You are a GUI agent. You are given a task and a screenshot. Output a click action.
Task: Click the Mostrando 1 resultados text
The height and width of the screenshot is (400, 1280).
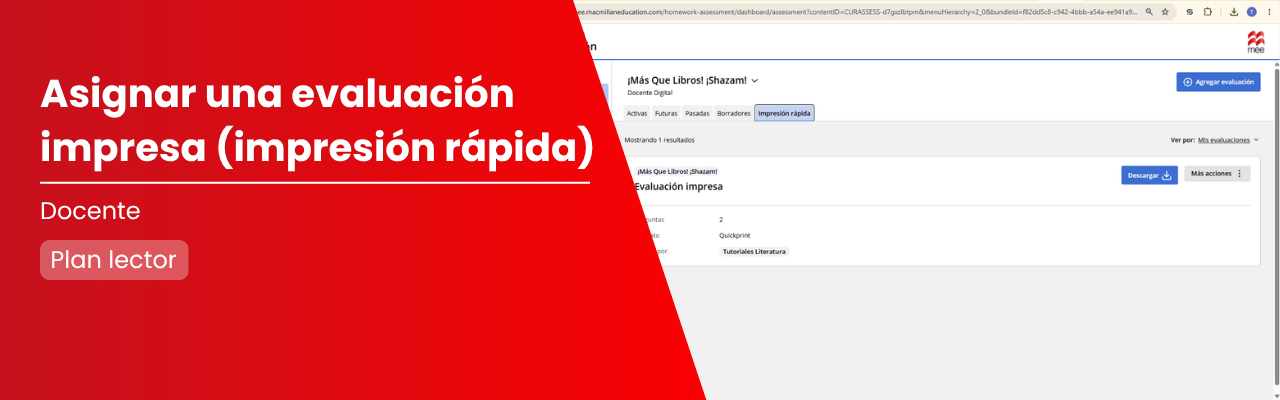coord(659,140)
